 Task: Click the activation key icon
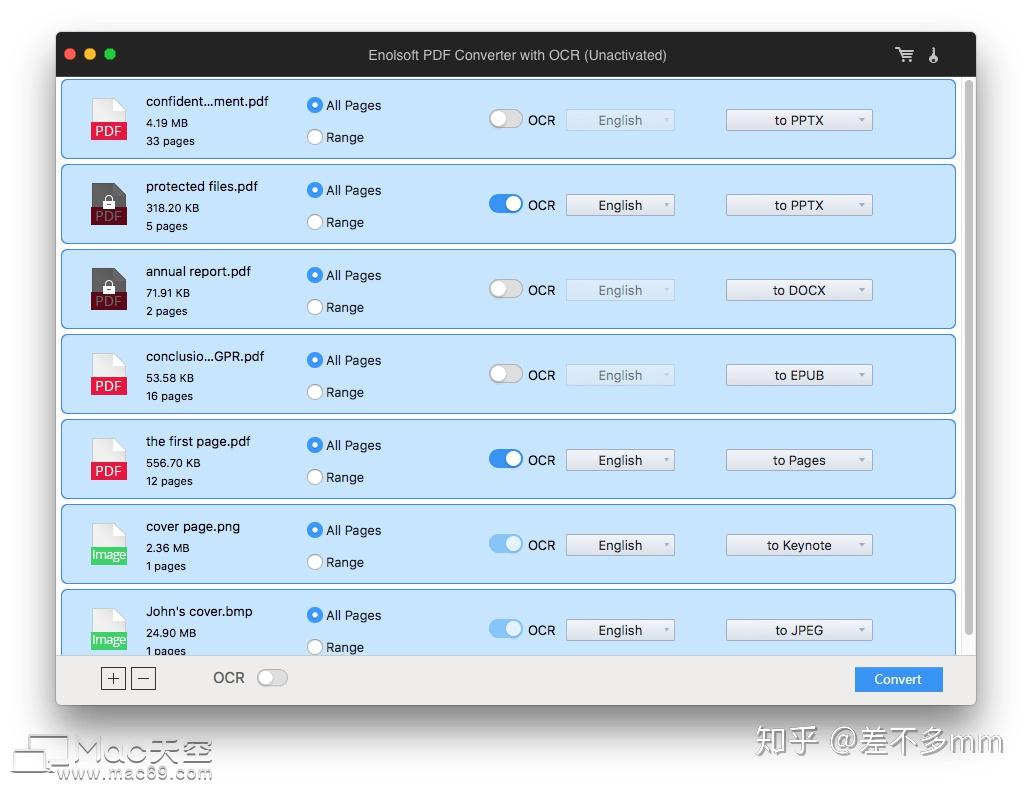tap(933, 55)
